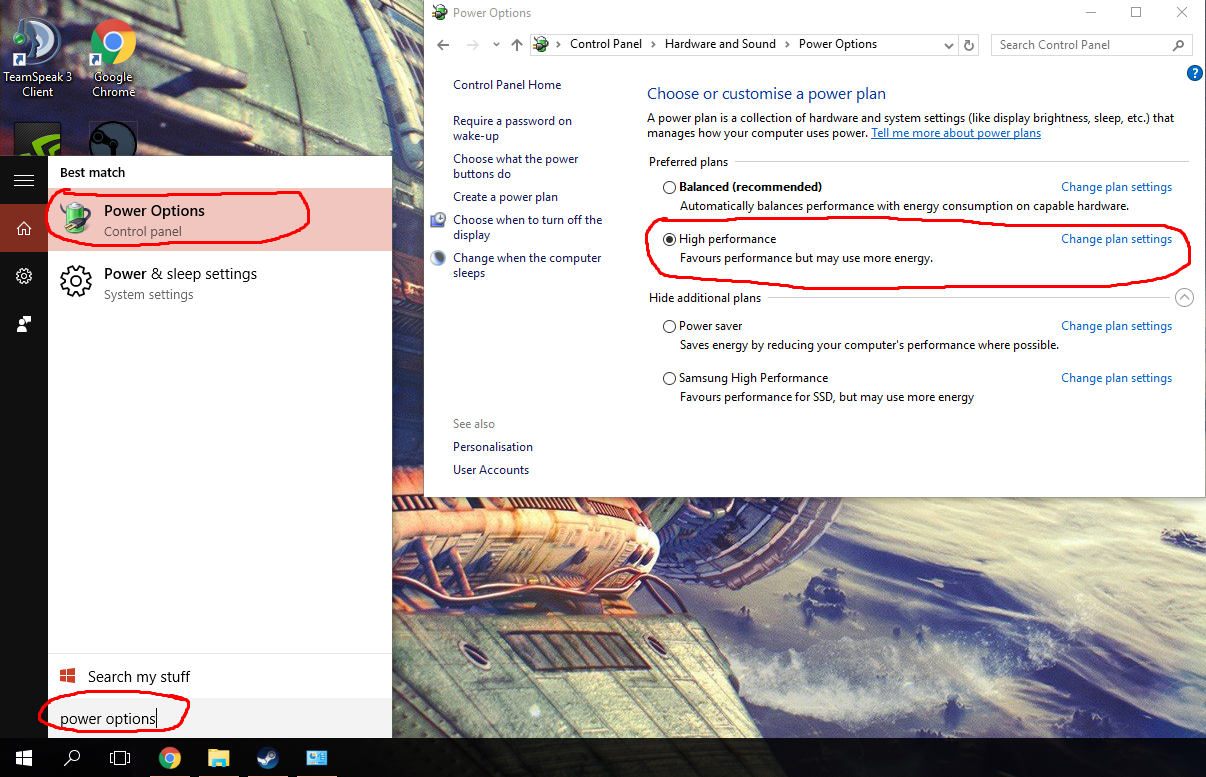Open the address bar history dropdown

[949, 45]
